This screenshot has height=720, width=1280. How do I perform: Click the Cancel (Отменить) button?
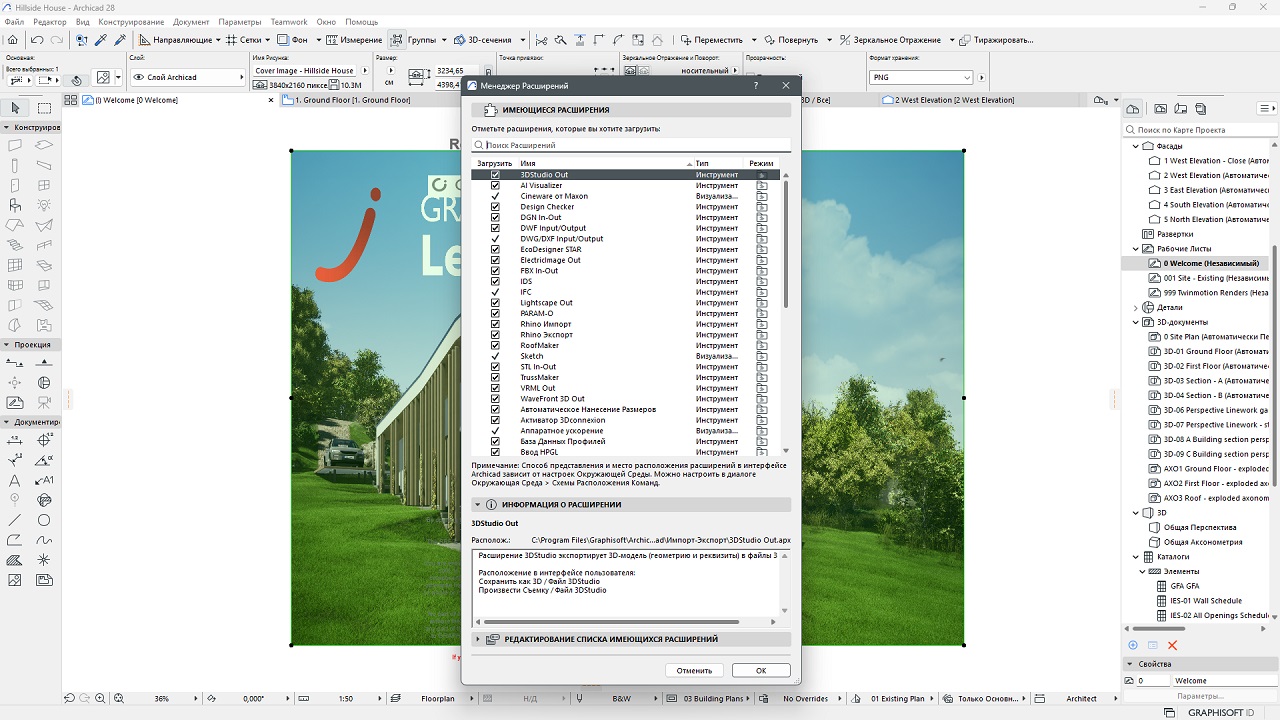pyautogui.click(x=694, y=670)
